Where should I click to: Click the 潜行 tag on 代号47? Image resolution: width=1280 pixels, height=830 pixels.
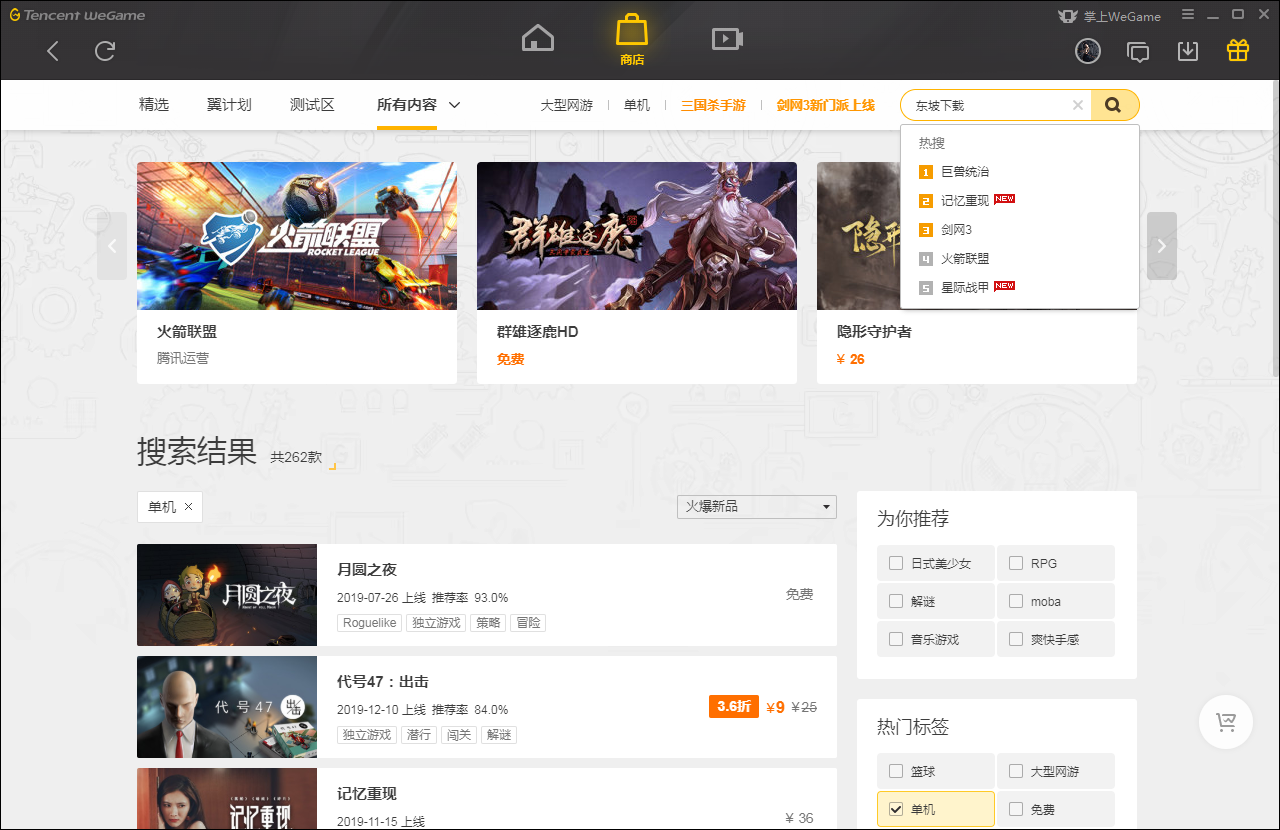coord(419,735)
